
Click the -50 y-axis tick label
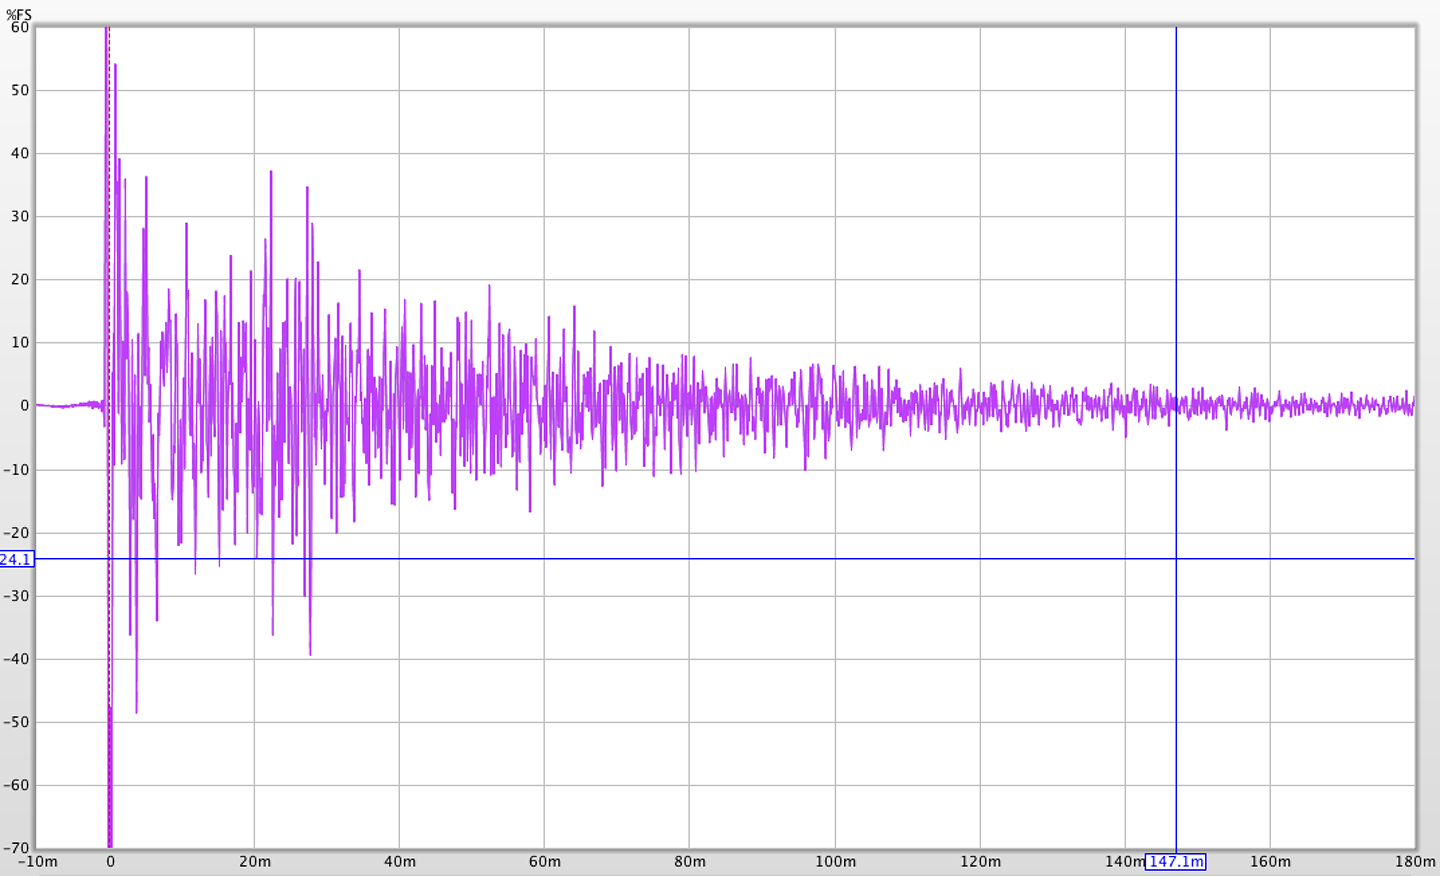point(17,722)
